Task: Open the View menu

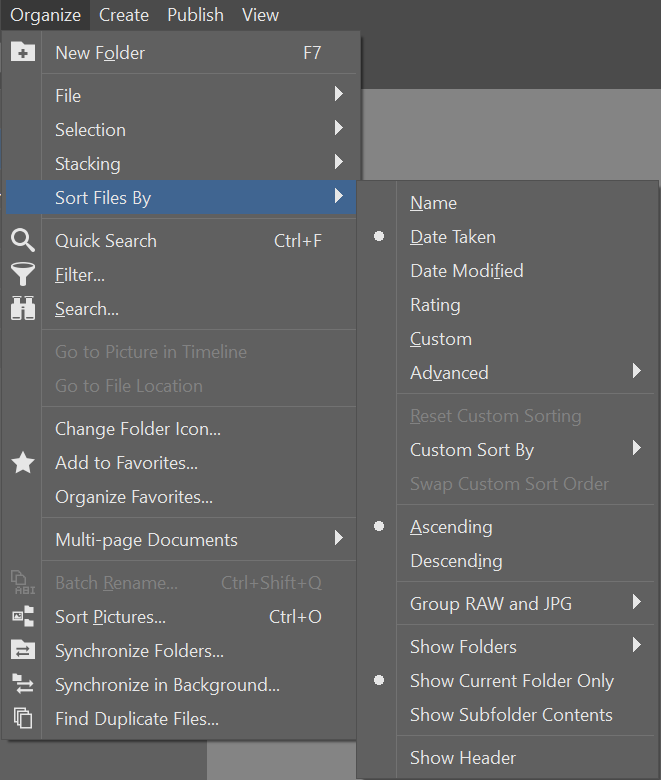Action: (x=260, y=15)
